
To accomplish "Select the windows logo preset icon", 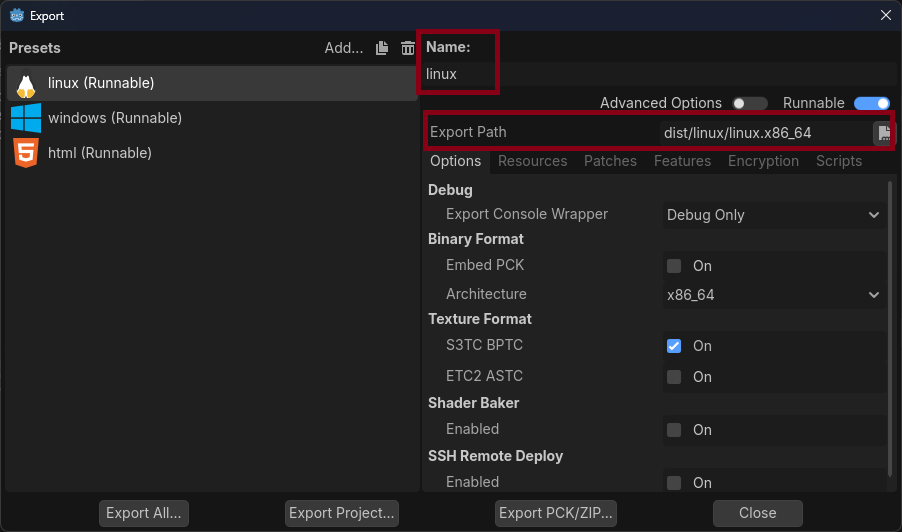I will [x=26, y=118].
